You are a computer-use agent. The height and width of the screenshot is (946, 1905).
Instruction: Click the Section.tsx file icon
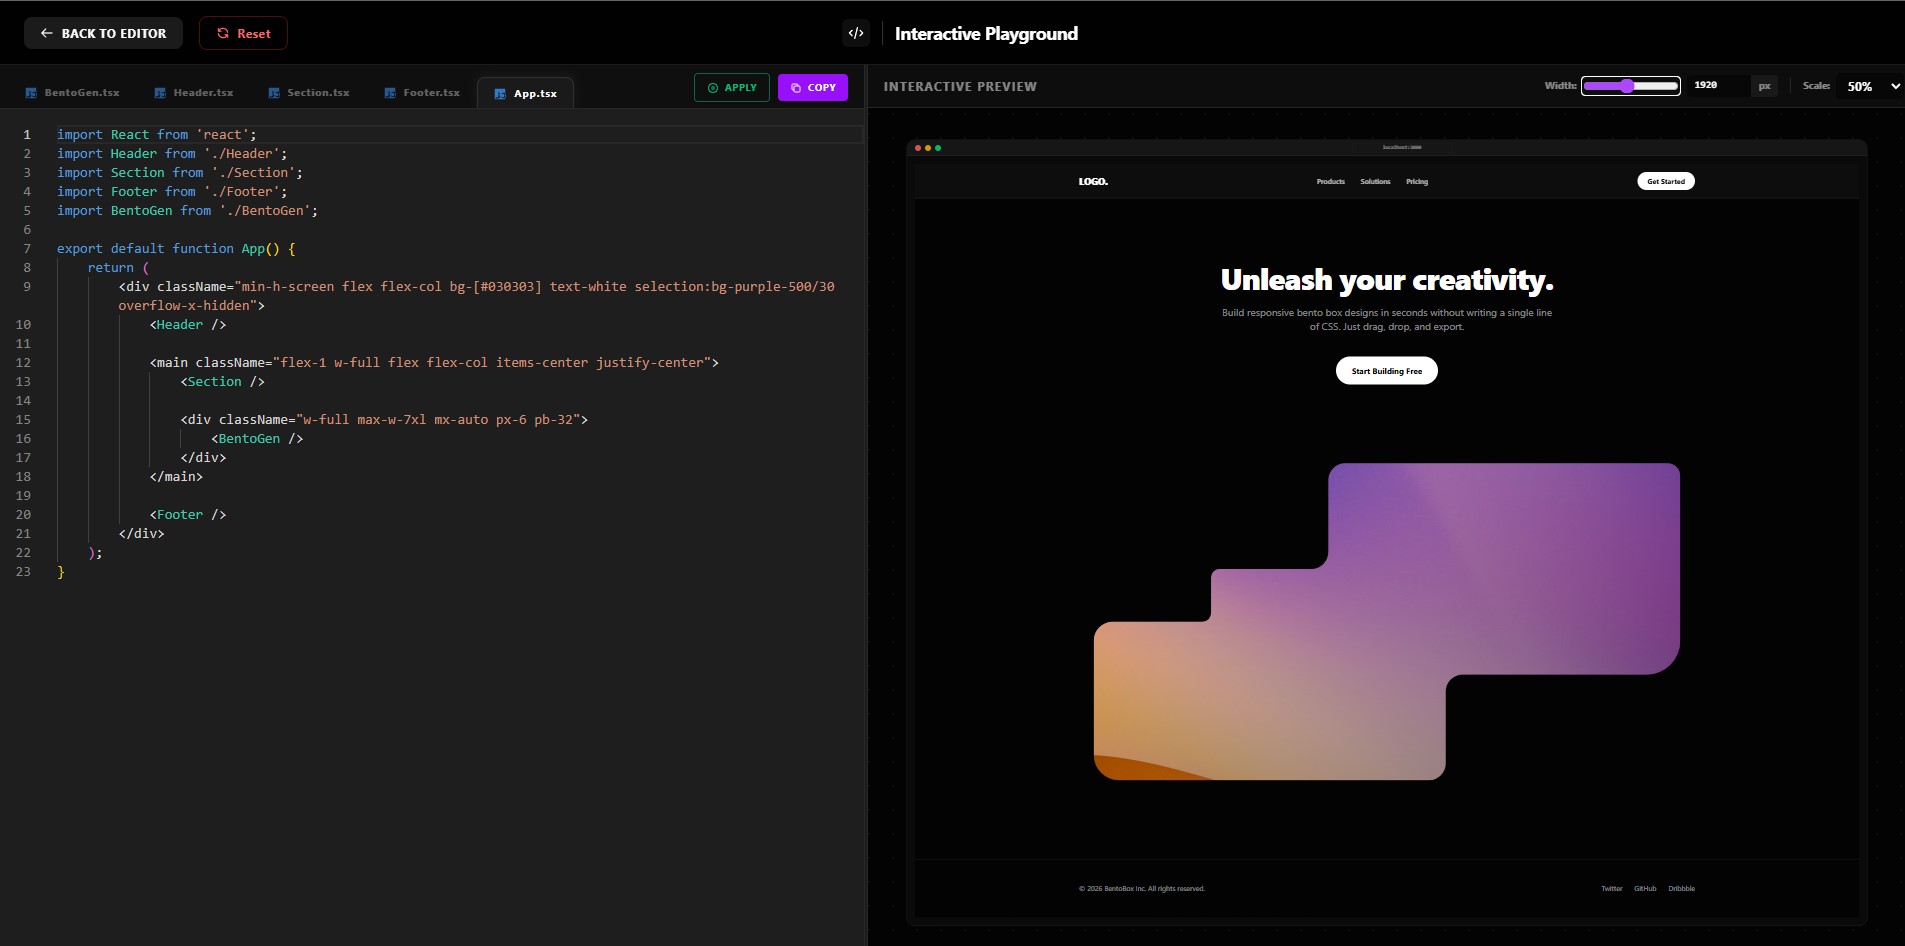[x=274, y=93]
